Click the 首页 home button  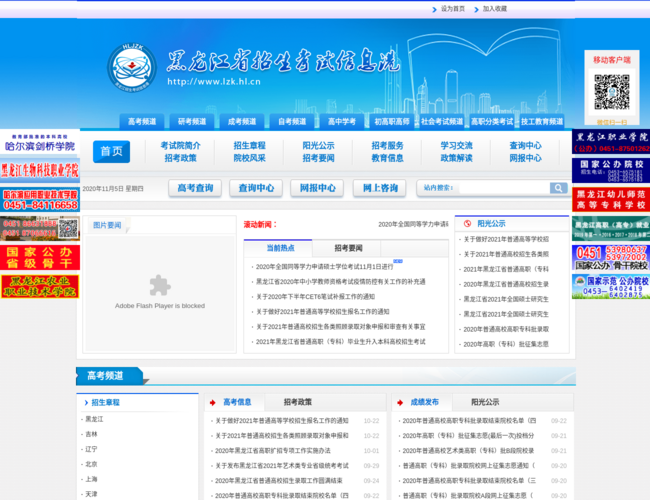[111, 151]
